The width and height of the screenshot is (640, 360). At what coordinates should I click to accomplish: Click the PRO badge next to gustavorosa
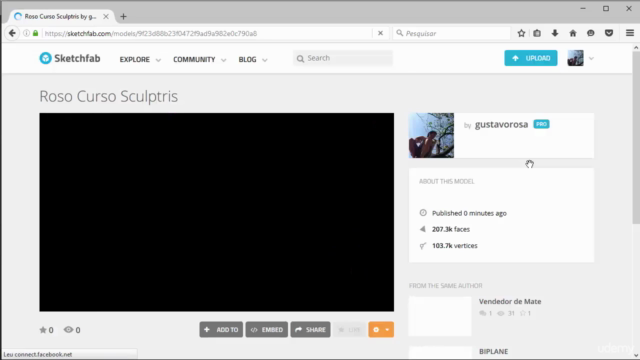pyautogui.click(x=541, y=124)
